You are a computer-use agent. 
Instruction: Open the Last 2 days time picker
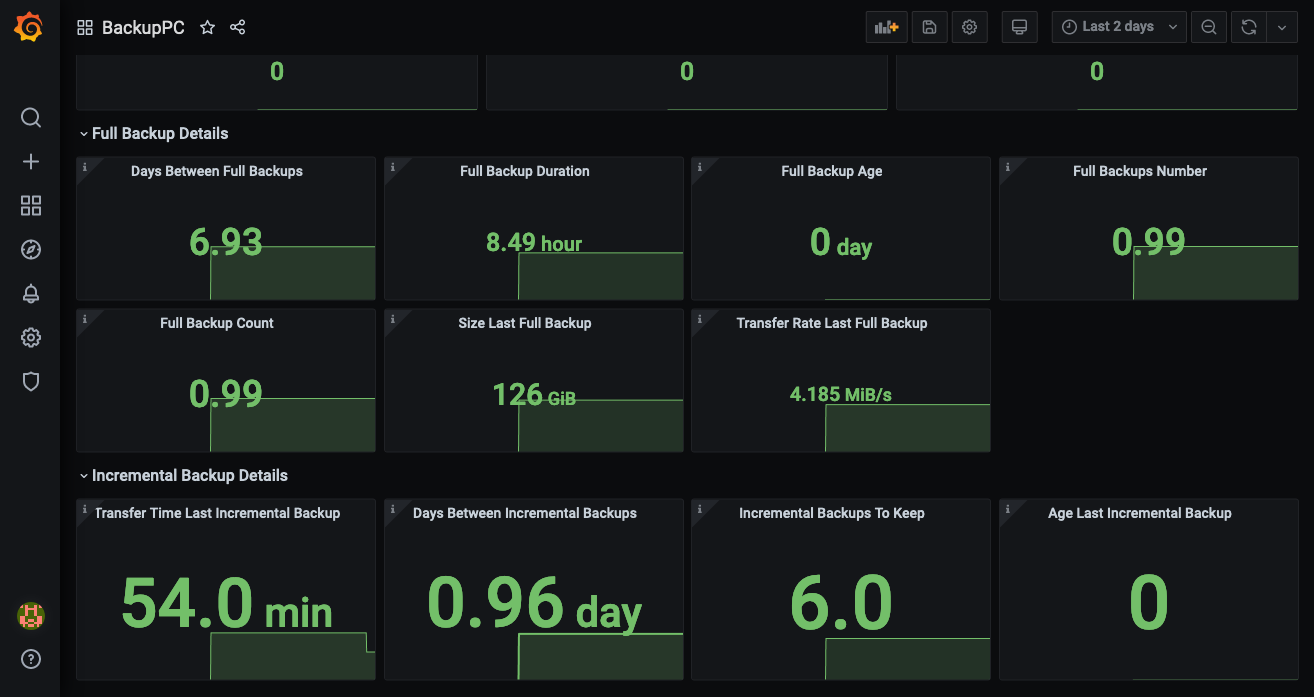(x=1118, y=27)
